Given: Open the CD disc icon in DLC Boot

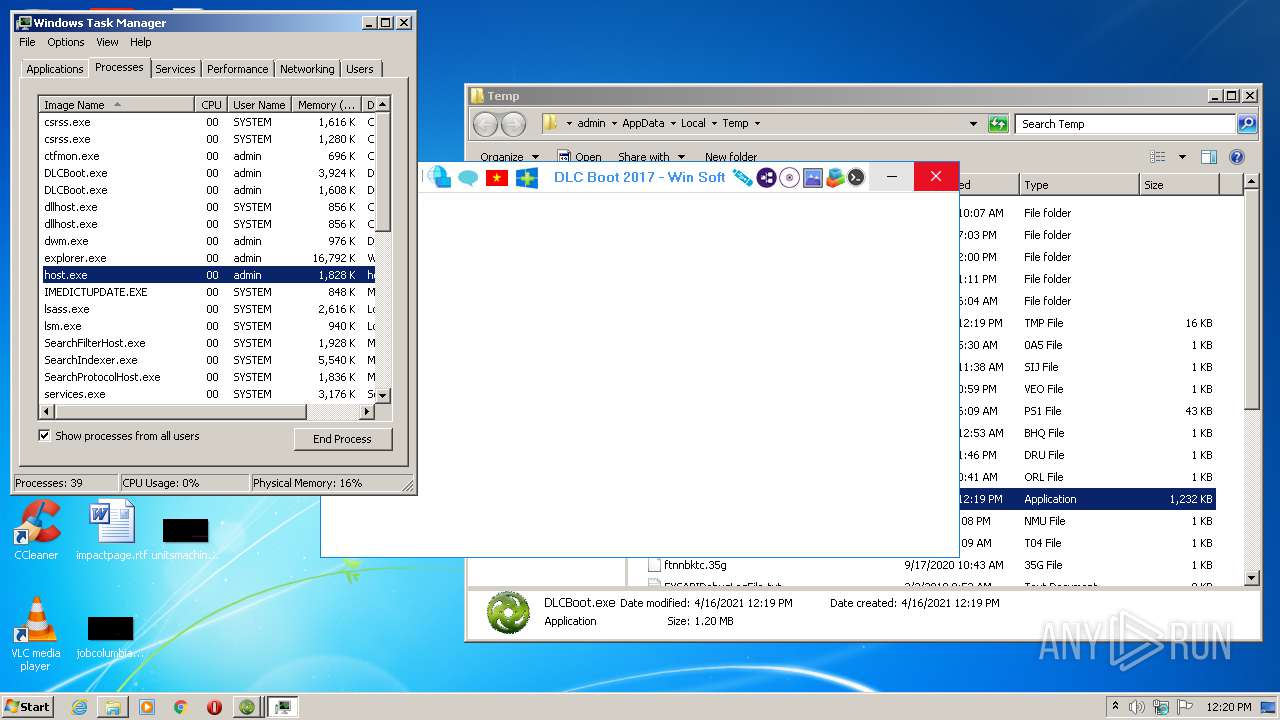Looking at the screenshot, I should 789,178.
